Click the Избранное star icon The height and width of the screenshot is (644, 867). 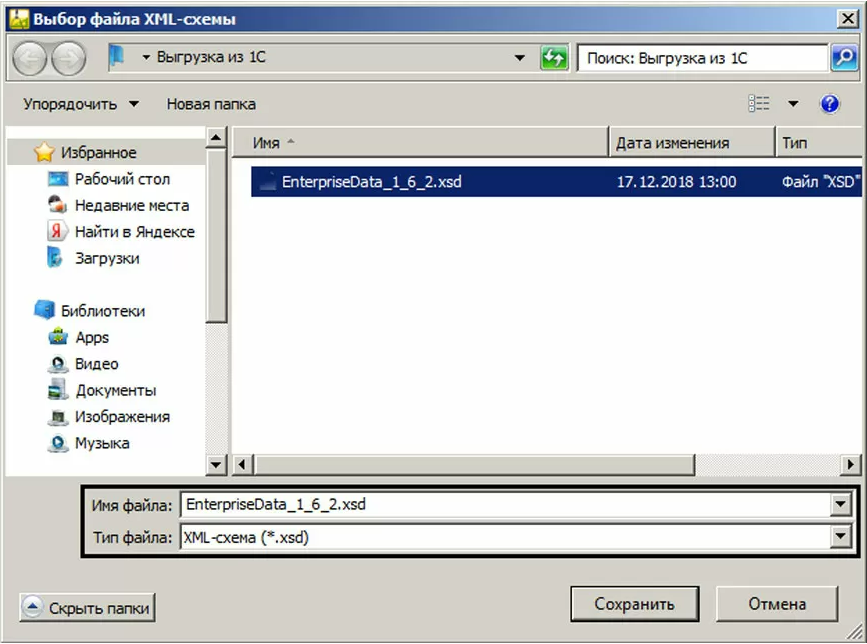point(44,152)
